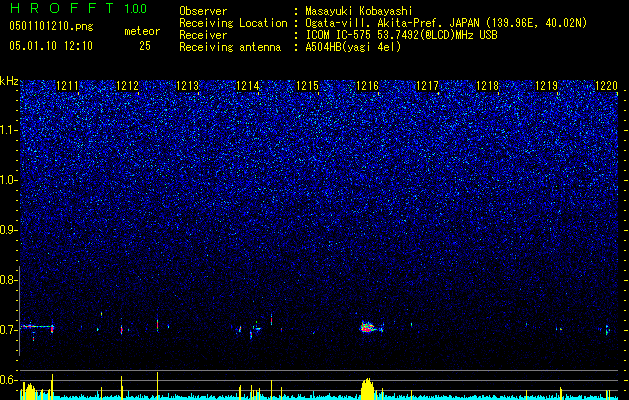The image size is (629, 400).
Task: Click the date stamp 05.01.10 12:10
Action: click(x=51, y=46)
